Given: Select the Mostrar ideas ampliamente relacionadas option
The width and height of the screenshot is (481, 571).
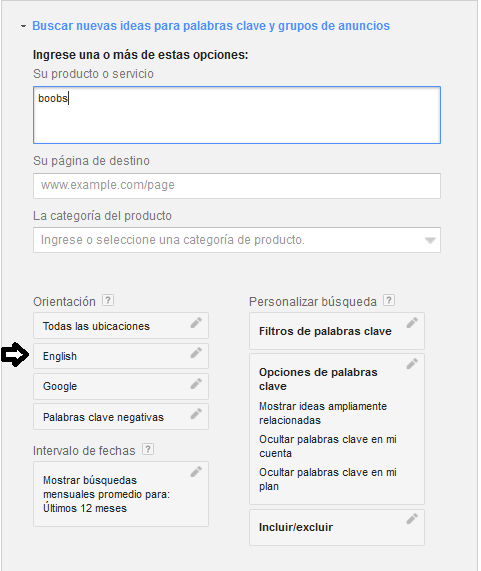Looking at the screenshot, I should coord(323,413).
